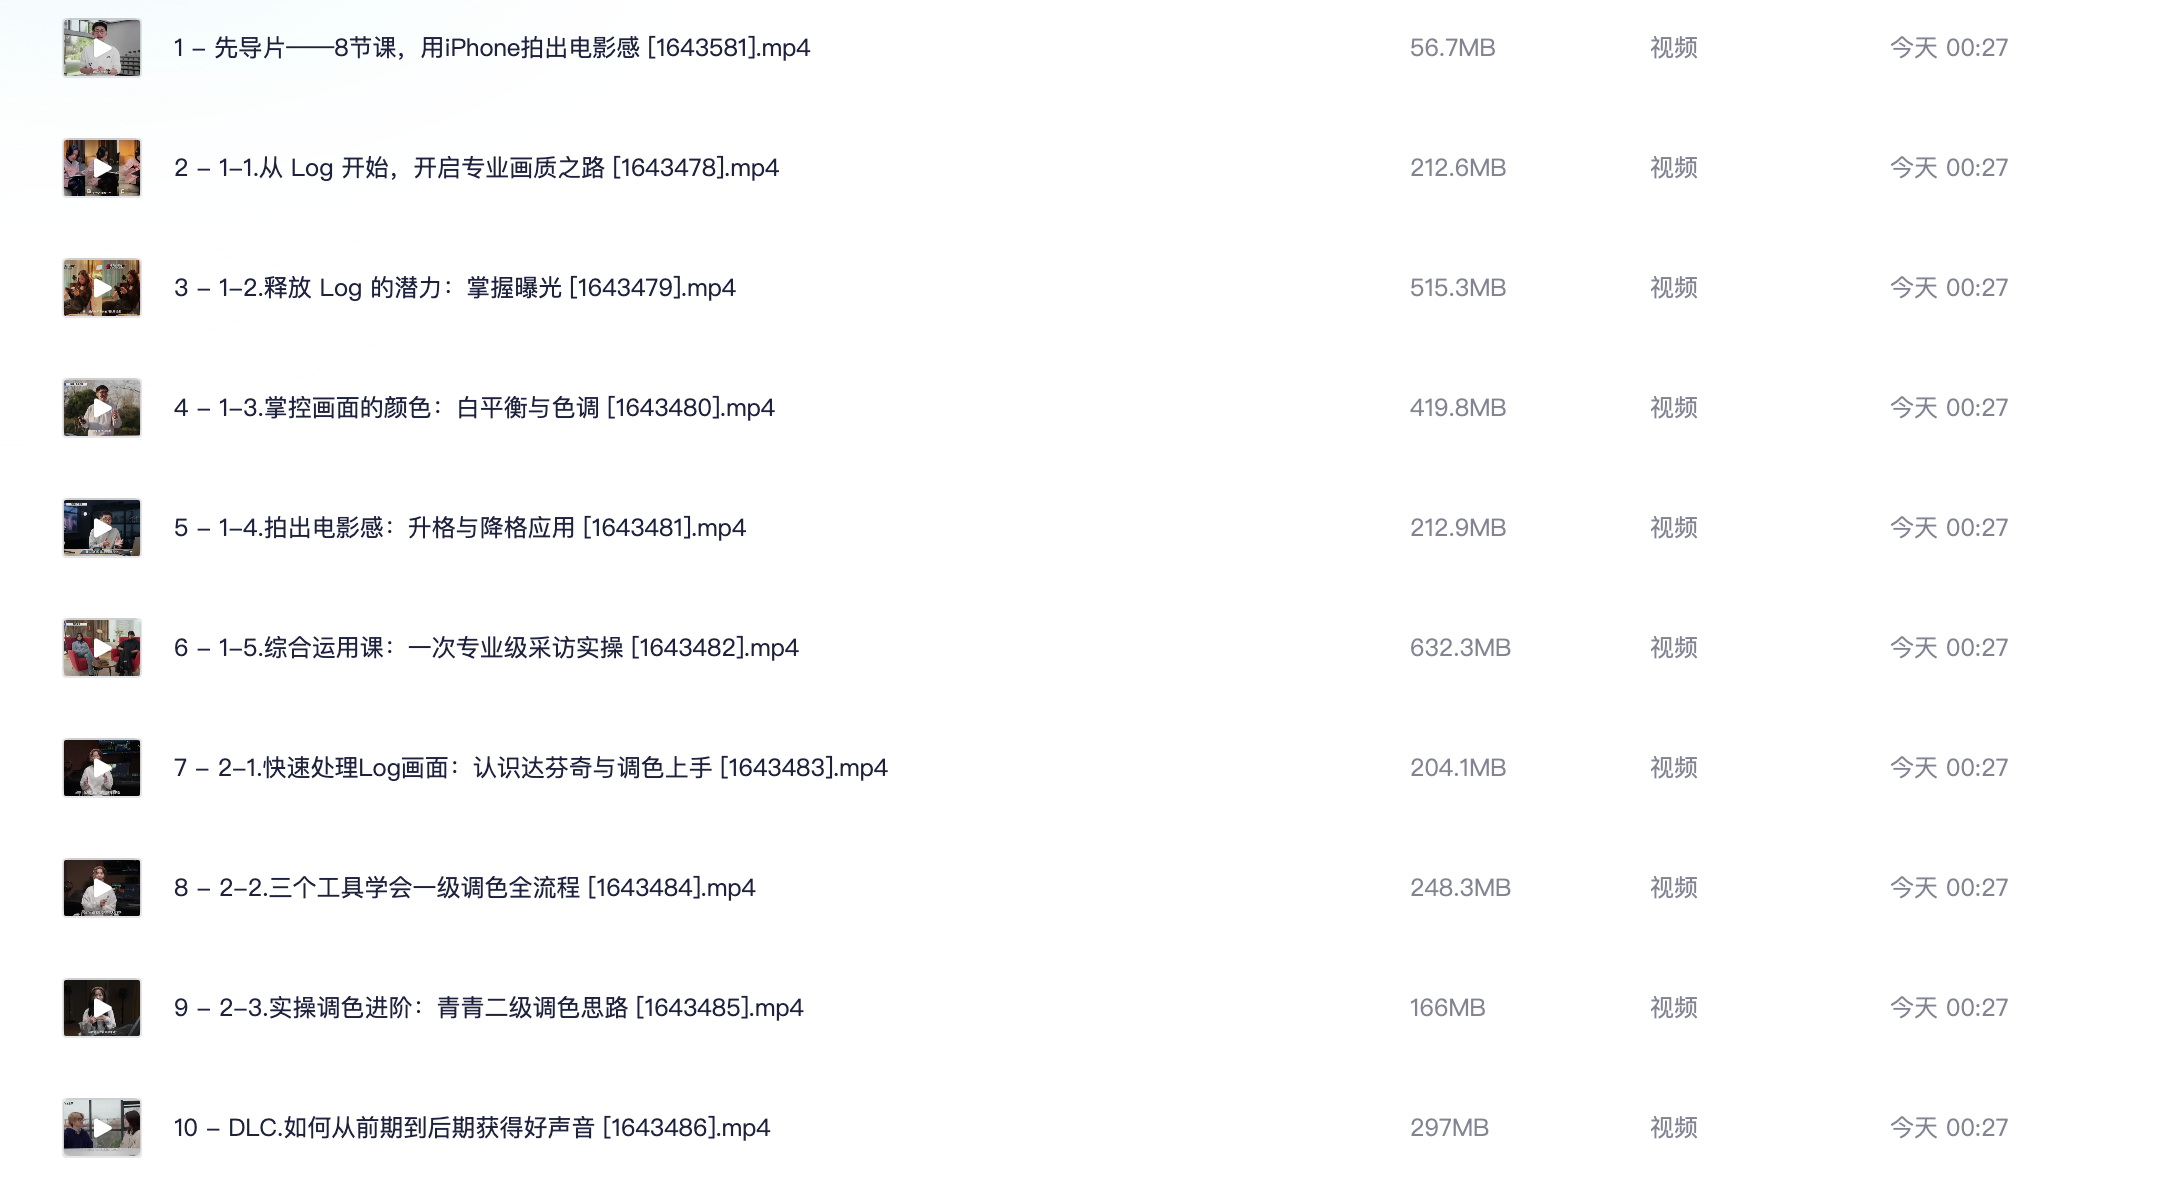Select file name 先导片——8节课 [1643581].mp4
Viewport: 2174px width, 1178px height.
492,48
